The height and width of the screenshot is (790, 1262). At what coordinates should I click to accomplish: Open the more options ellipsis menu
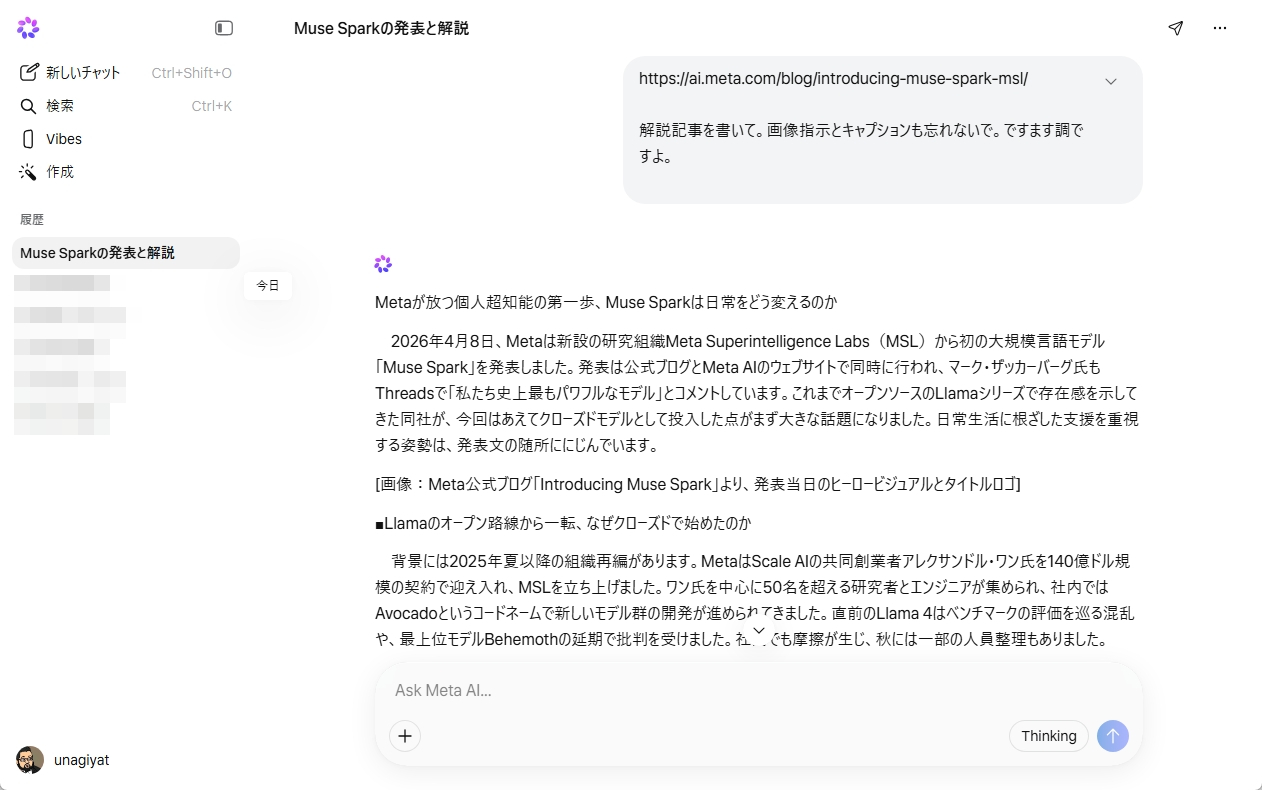tap(1220, 28)
